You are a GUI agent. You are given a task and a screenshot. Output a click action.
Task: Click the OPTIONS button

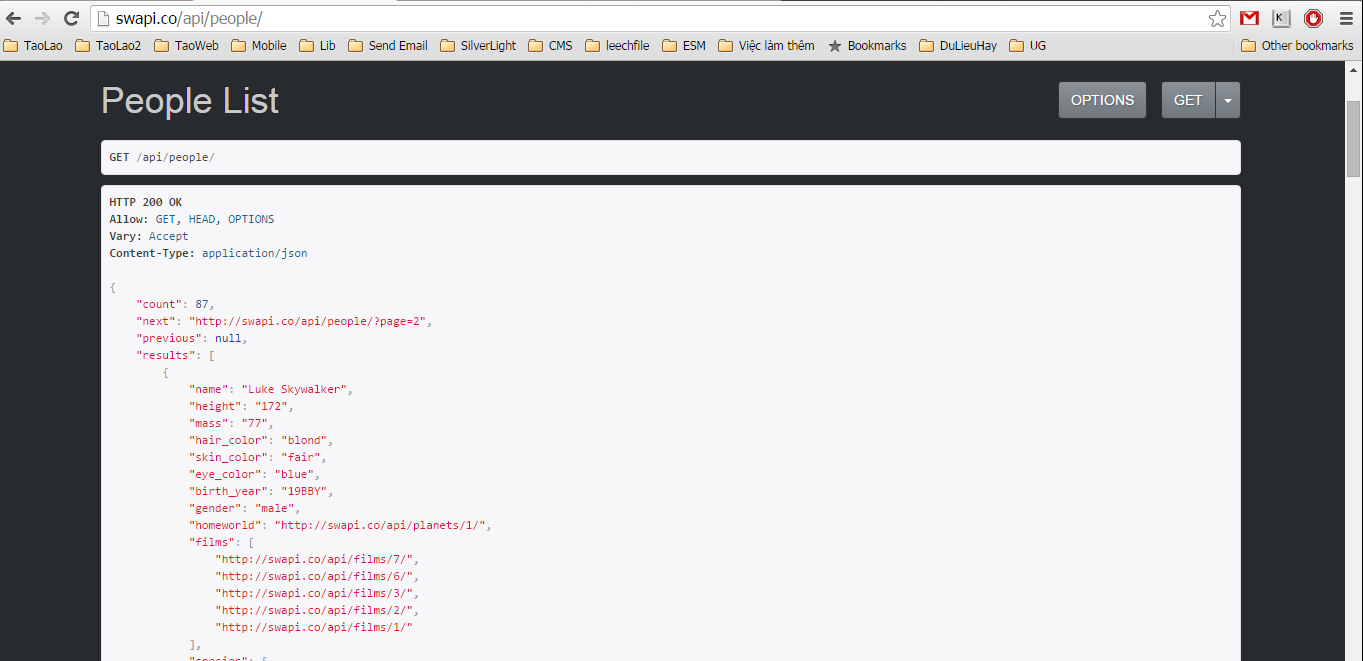tap(1102, 100)
